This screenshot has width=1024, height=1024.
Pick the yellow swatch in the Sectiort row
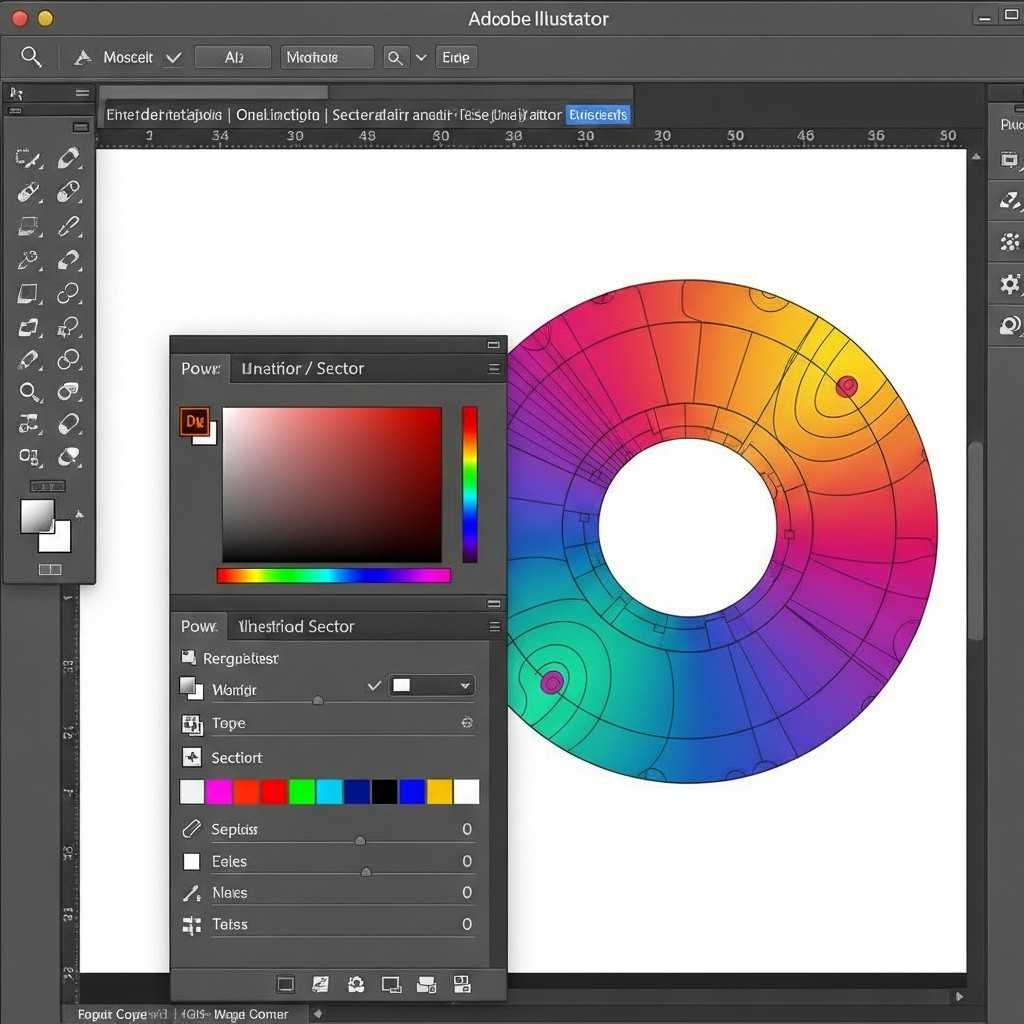[x=440, y=792]
